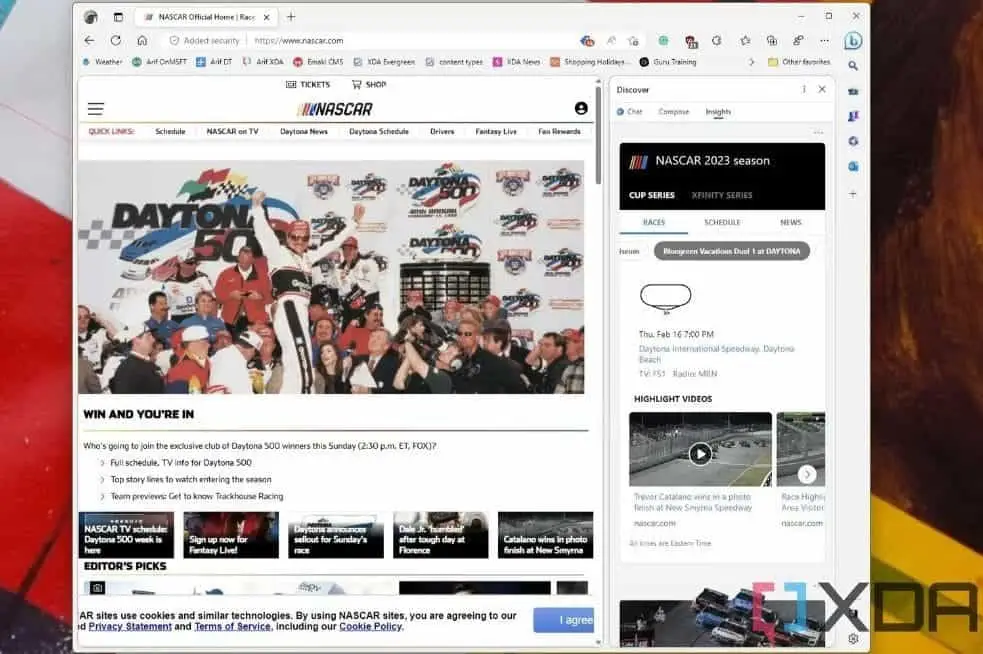Open the Weather bookmark
This screenshot has width=983, height=654.
click(x=102, y=62)
